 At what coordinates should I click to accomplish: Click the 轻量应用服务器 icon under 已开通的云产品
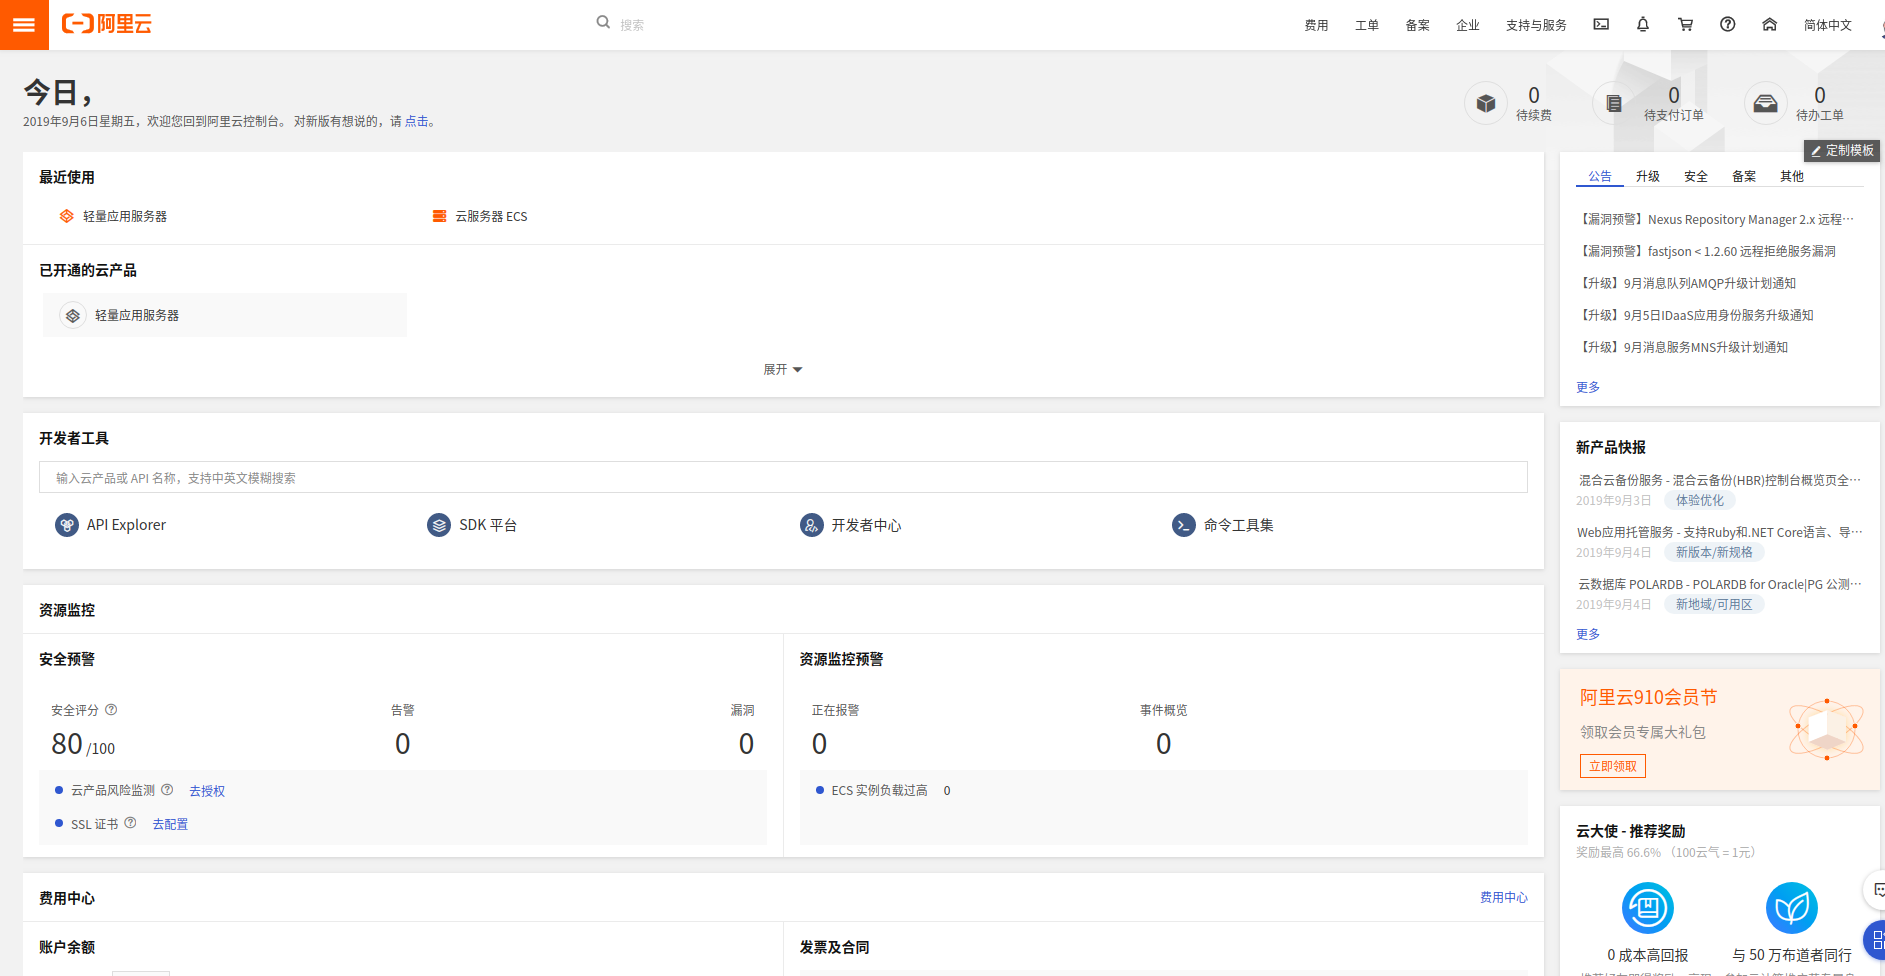(73, 315)
